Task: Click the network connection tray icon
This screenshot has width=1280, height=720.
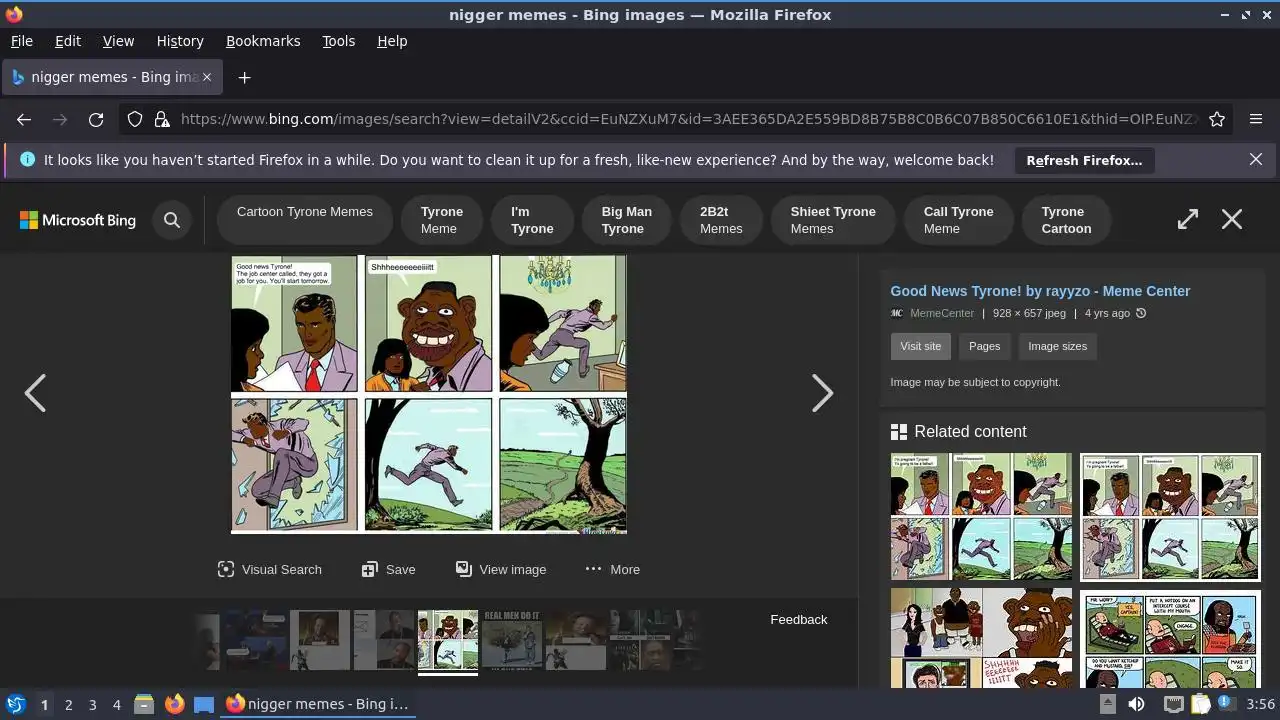Action: [x=1174, y=704]
